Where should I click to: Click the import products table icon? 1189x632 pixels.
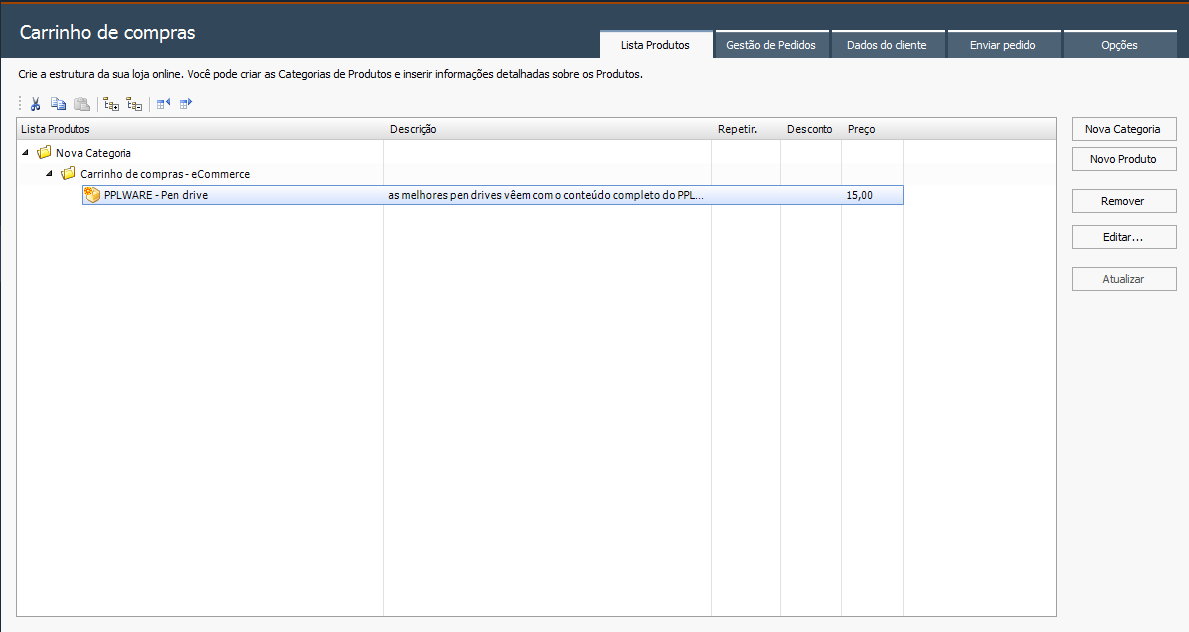tap(163, 103)
